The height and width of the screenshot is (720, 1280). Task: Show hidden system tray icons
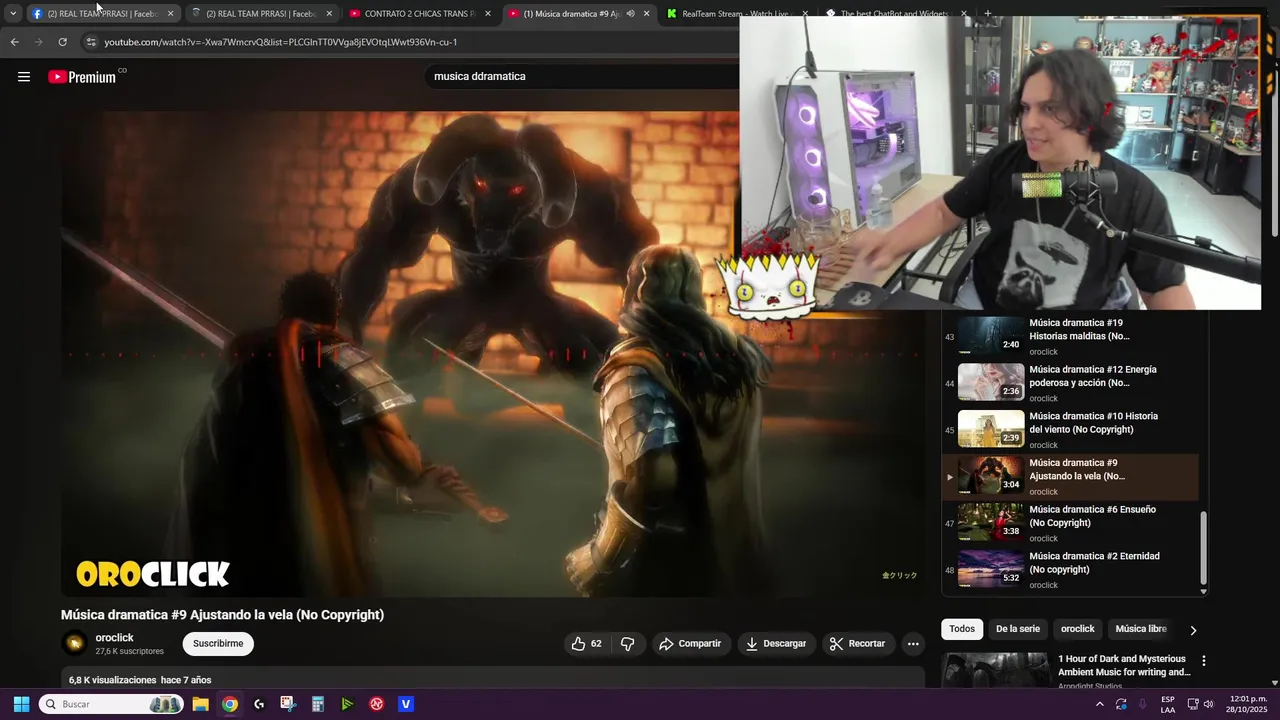tap(1100, 704)
